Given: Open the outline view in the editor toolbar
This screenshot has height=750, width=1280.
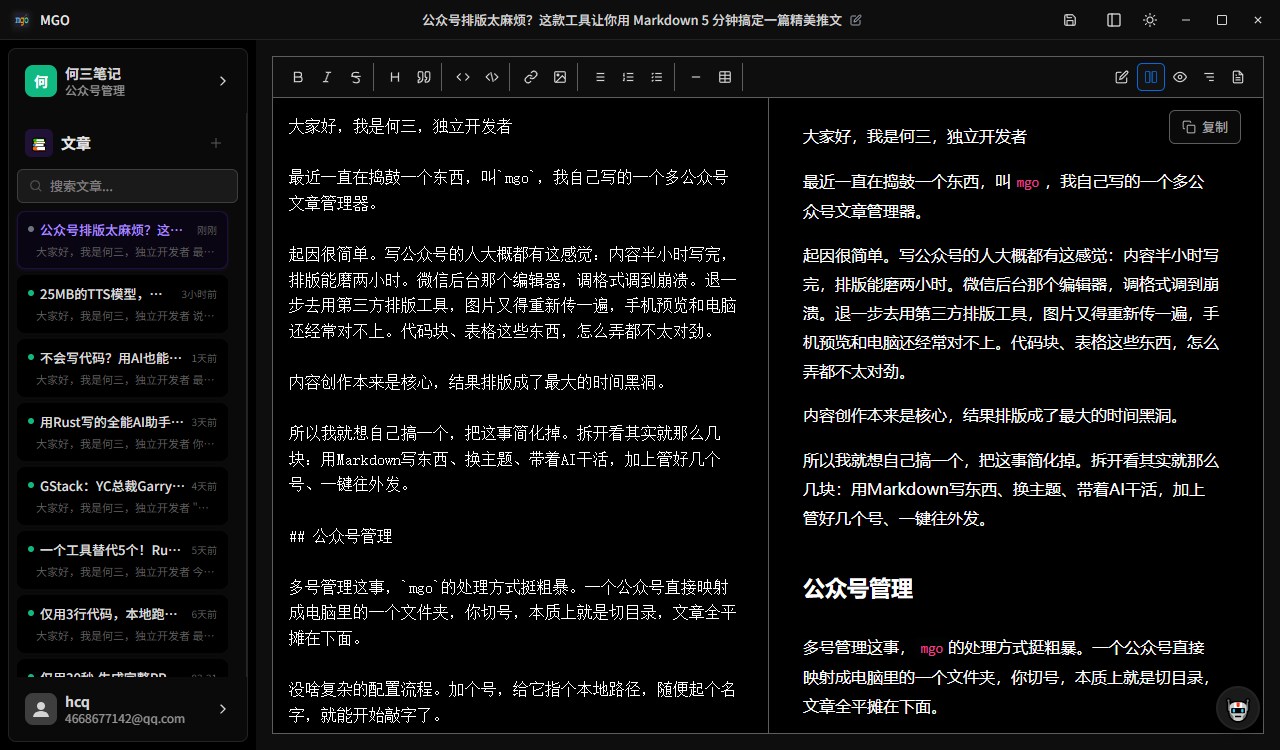Looking at the screenshot, I should [x=1209, y=77].
